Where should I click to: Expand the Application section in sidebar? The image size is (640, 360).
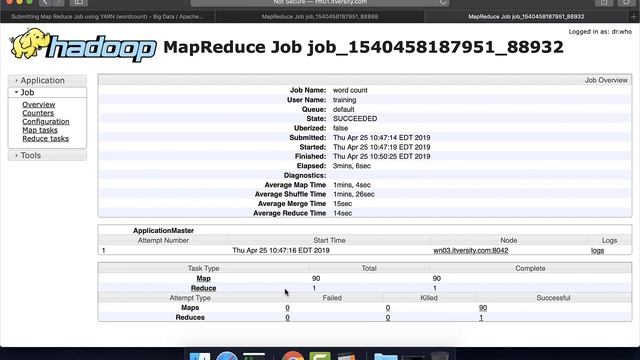point(47,80)
